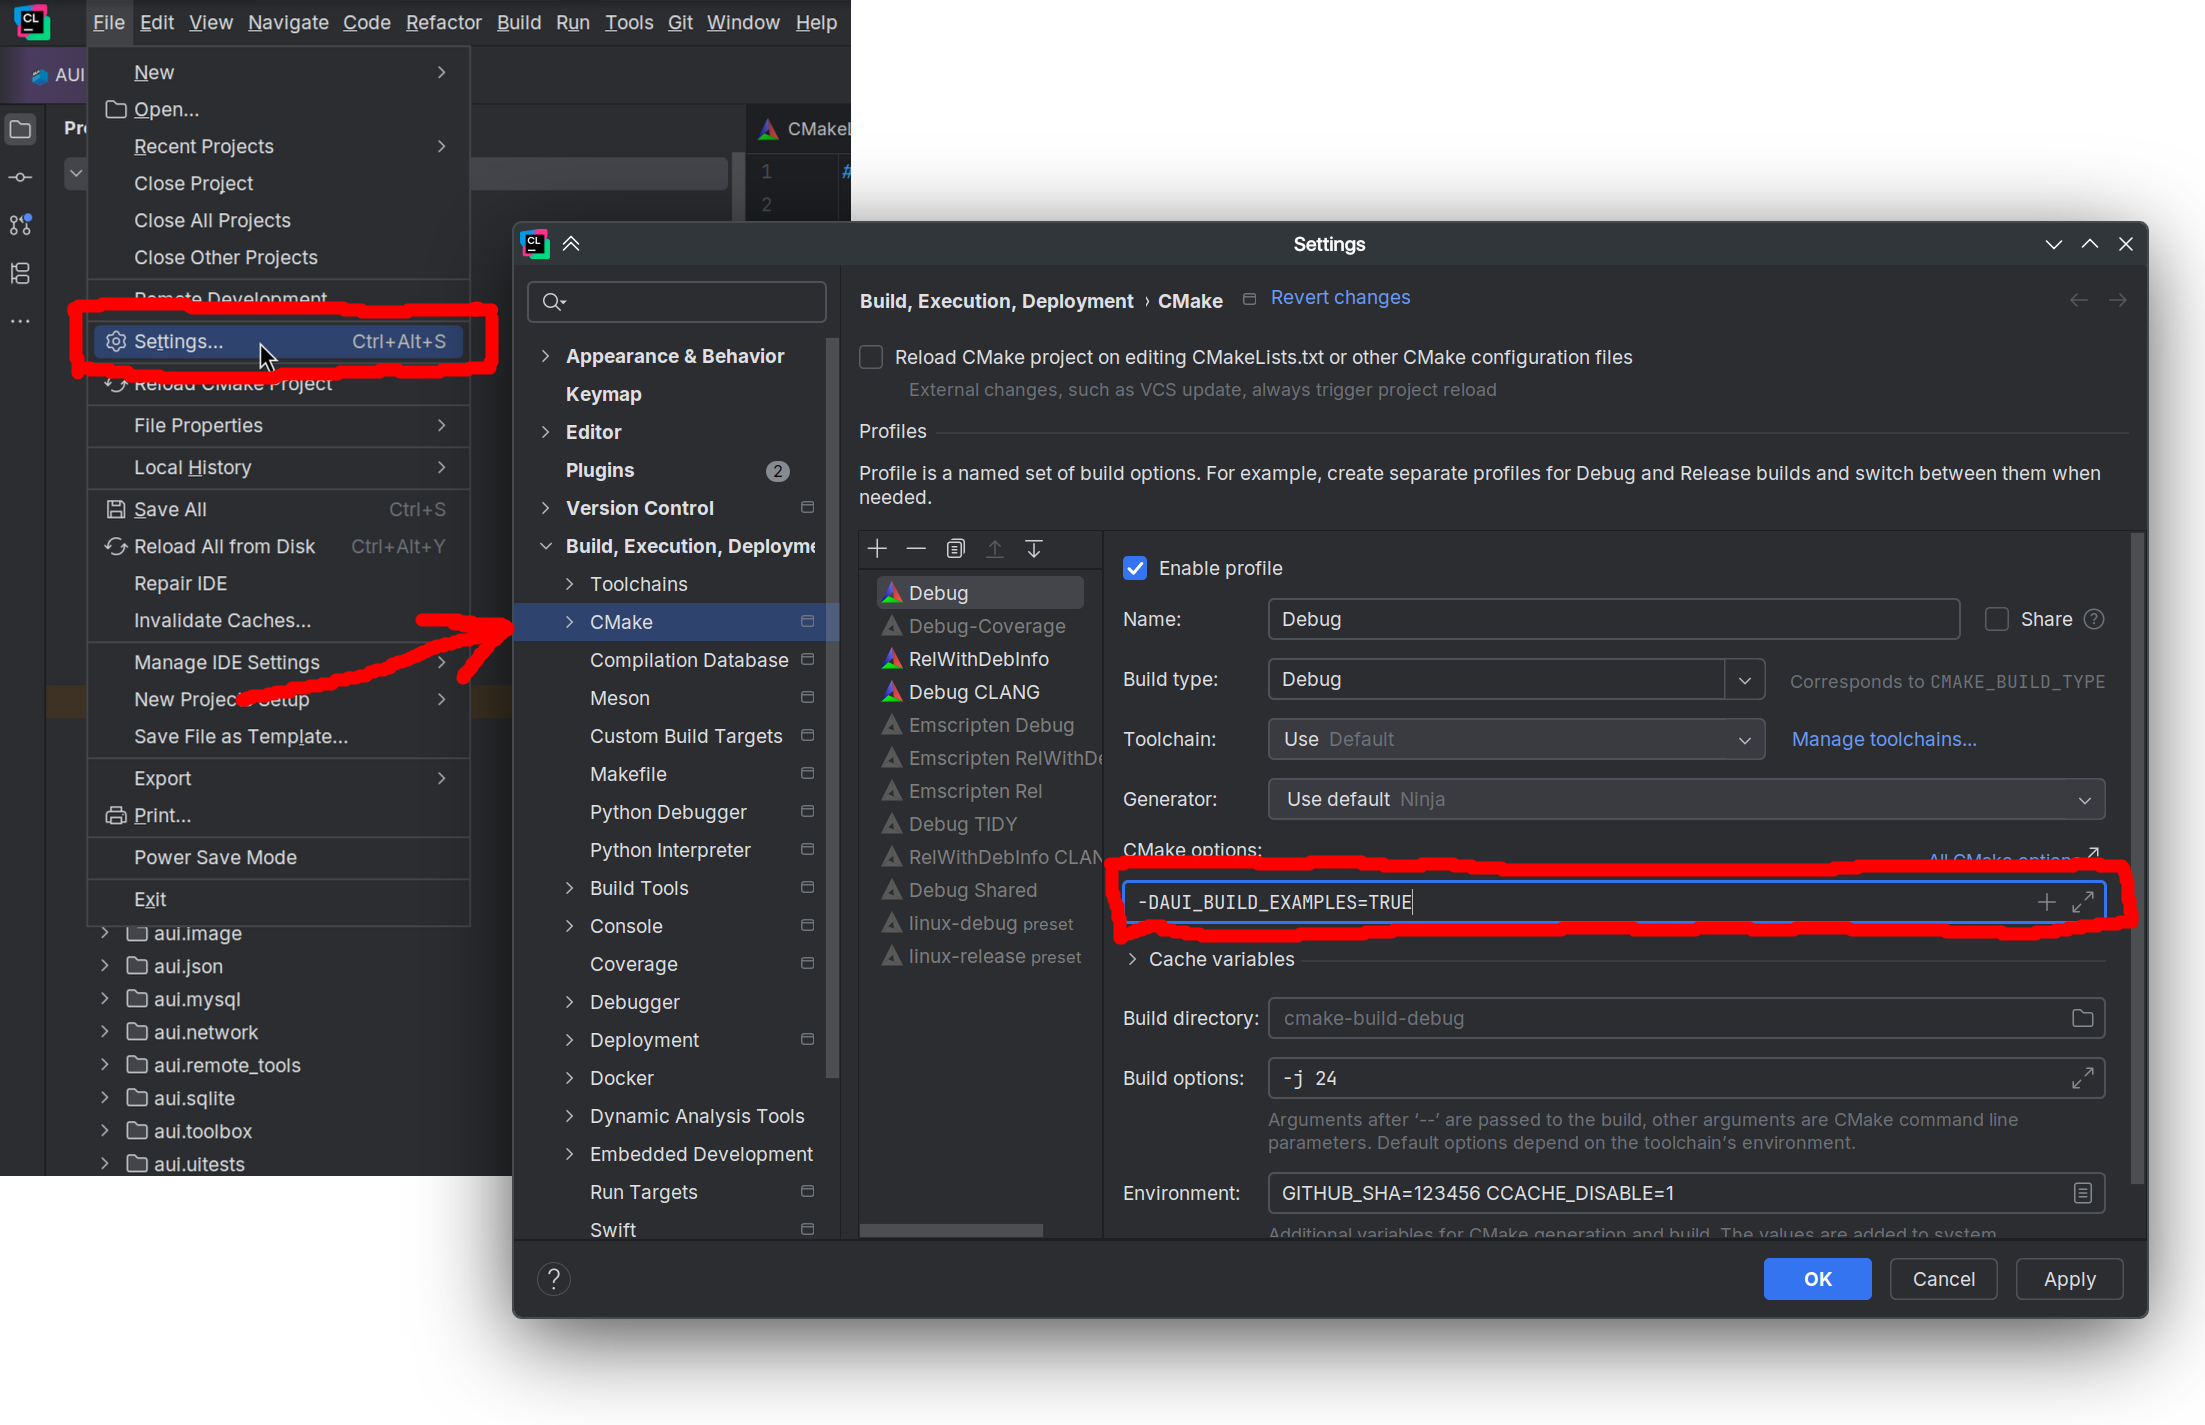Open the Environment variables editor icon
The image size is (2205, 1425).
(2083, 1193)
